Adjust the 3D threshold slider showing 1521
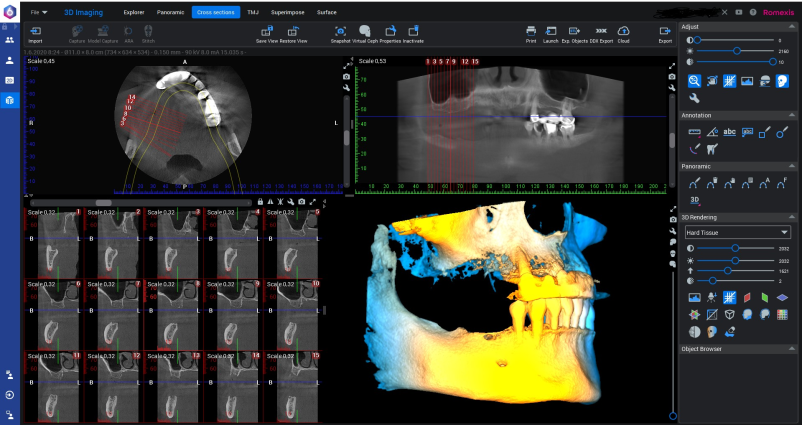The height and width of the screenshot is (425, 802). click(x=735, y=271)
